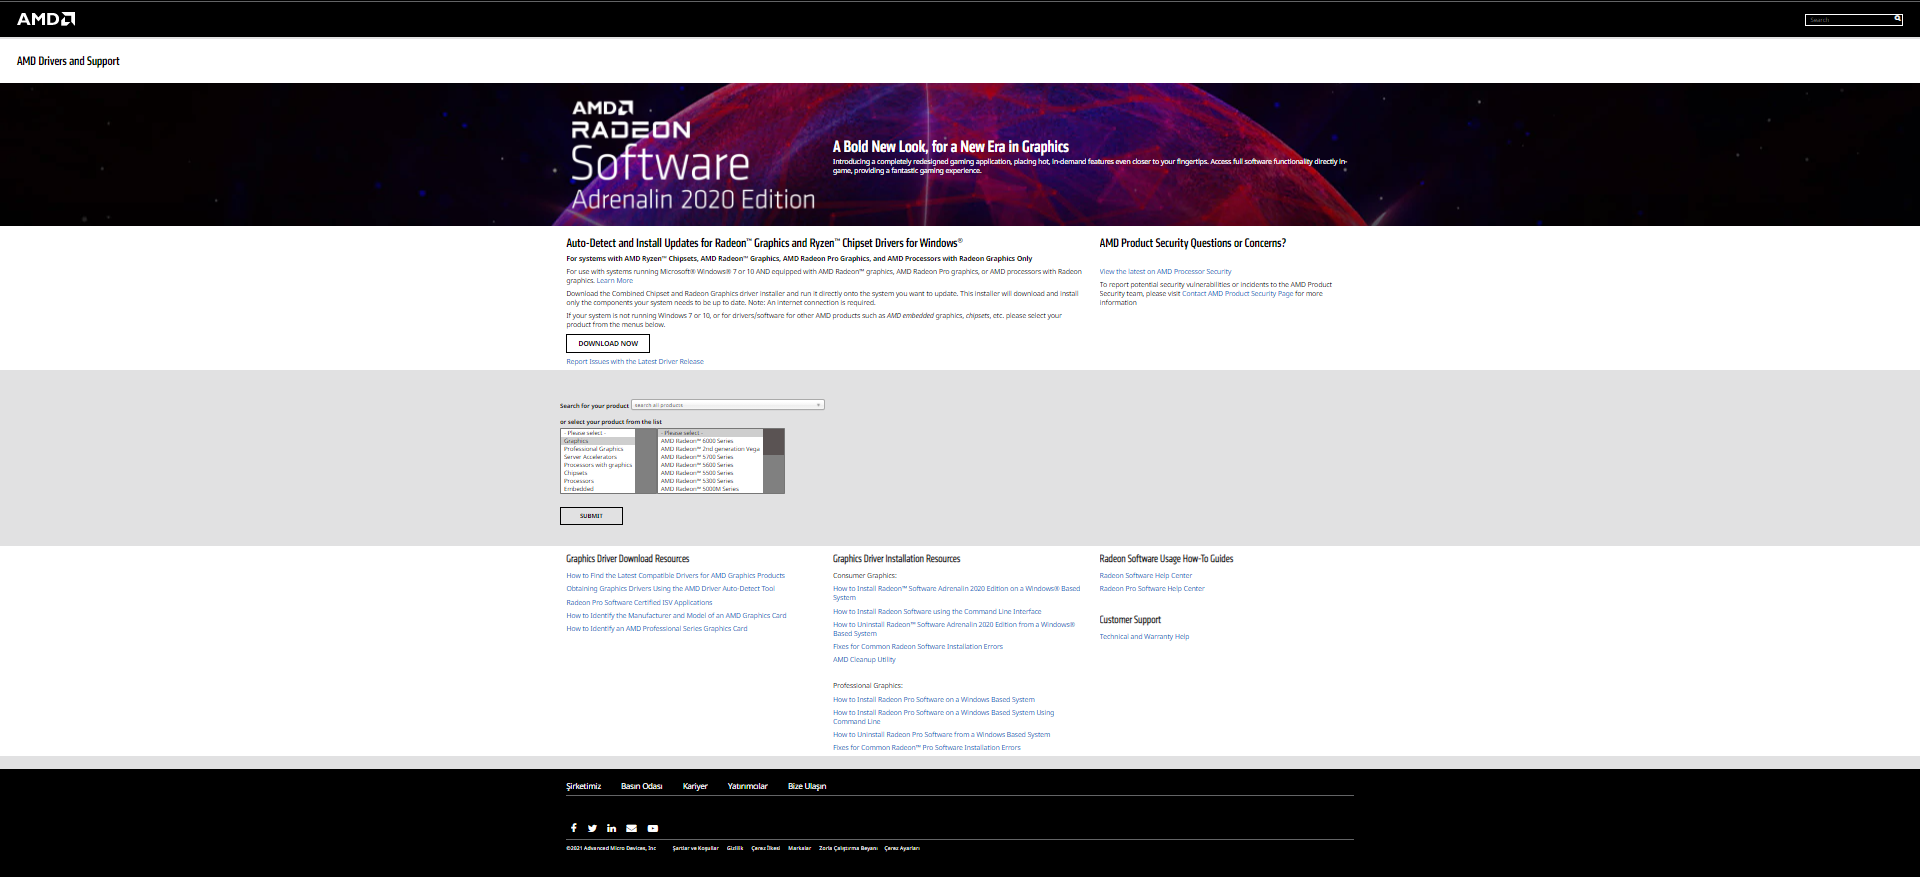Select Embedded in the category list

598,489
